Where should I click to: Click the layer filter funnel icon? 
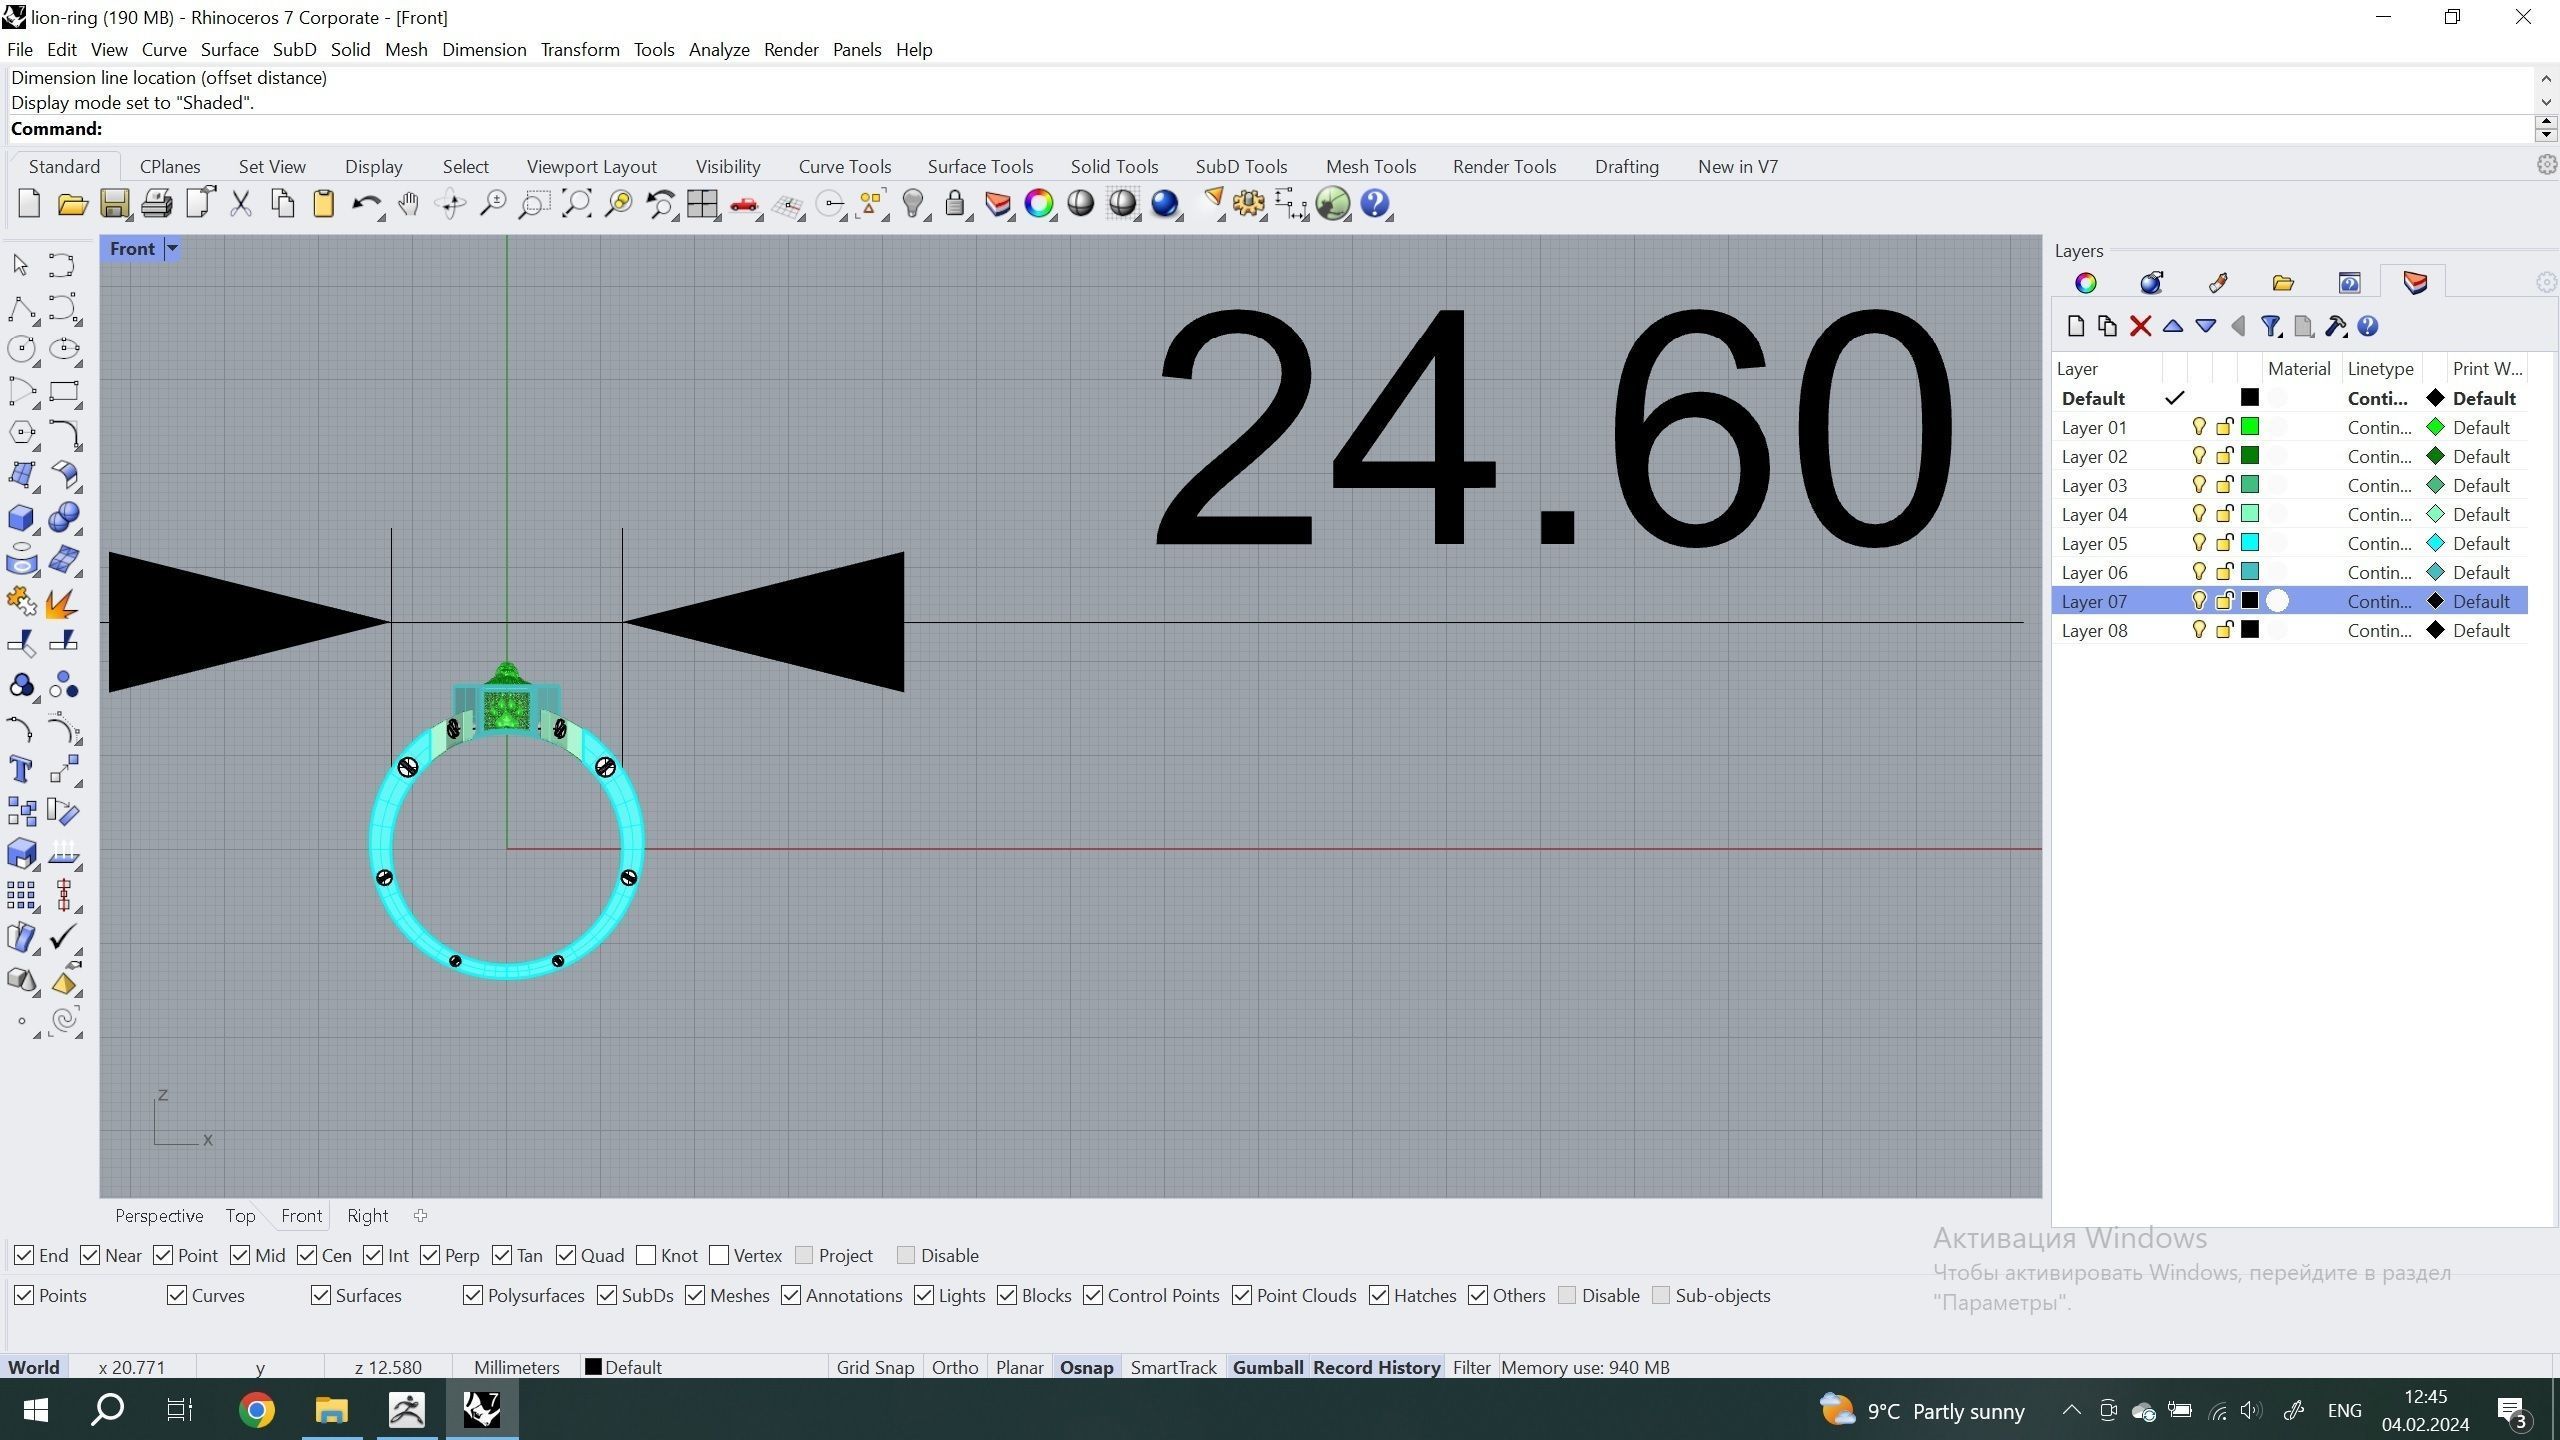[x=2270, y=326]
